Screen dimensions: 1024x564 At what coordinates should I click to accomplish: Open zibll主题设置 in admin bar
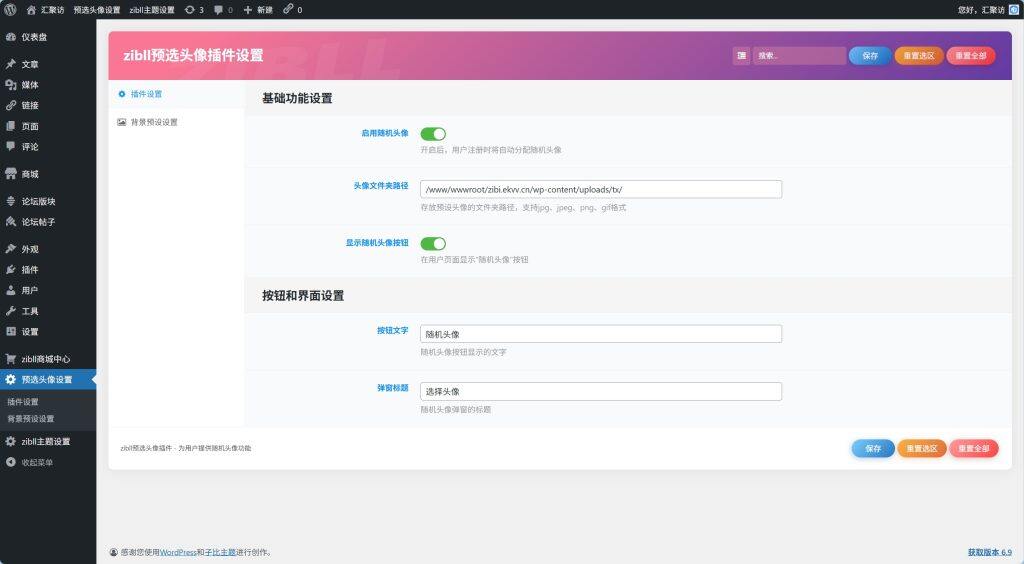(x=152, y=10)
